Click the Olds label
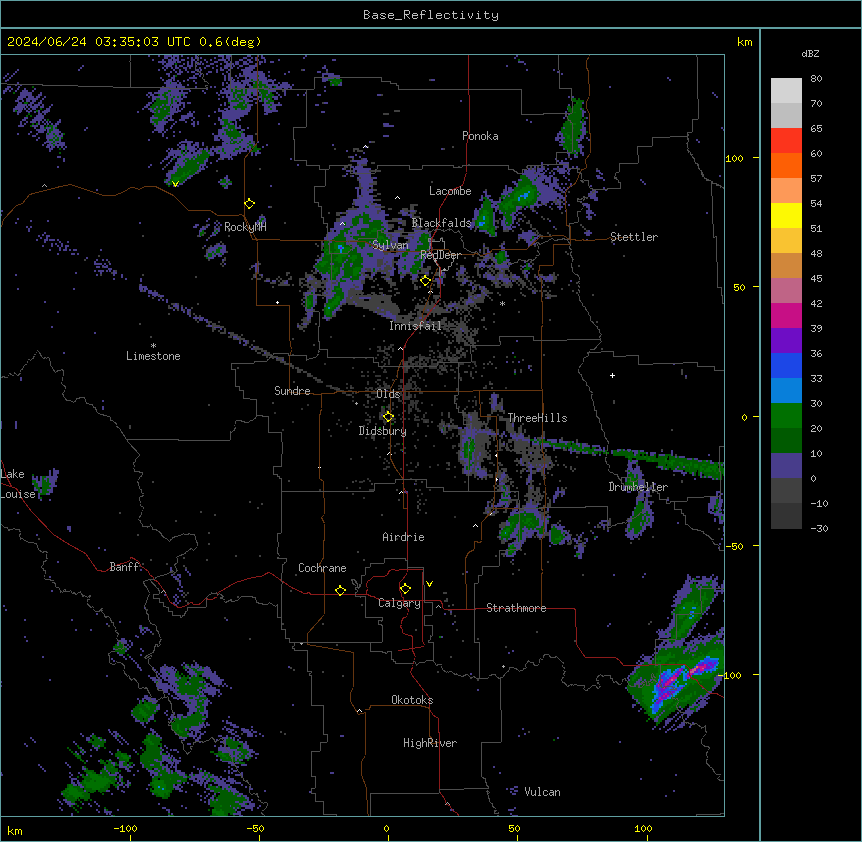 pos(388,394)
